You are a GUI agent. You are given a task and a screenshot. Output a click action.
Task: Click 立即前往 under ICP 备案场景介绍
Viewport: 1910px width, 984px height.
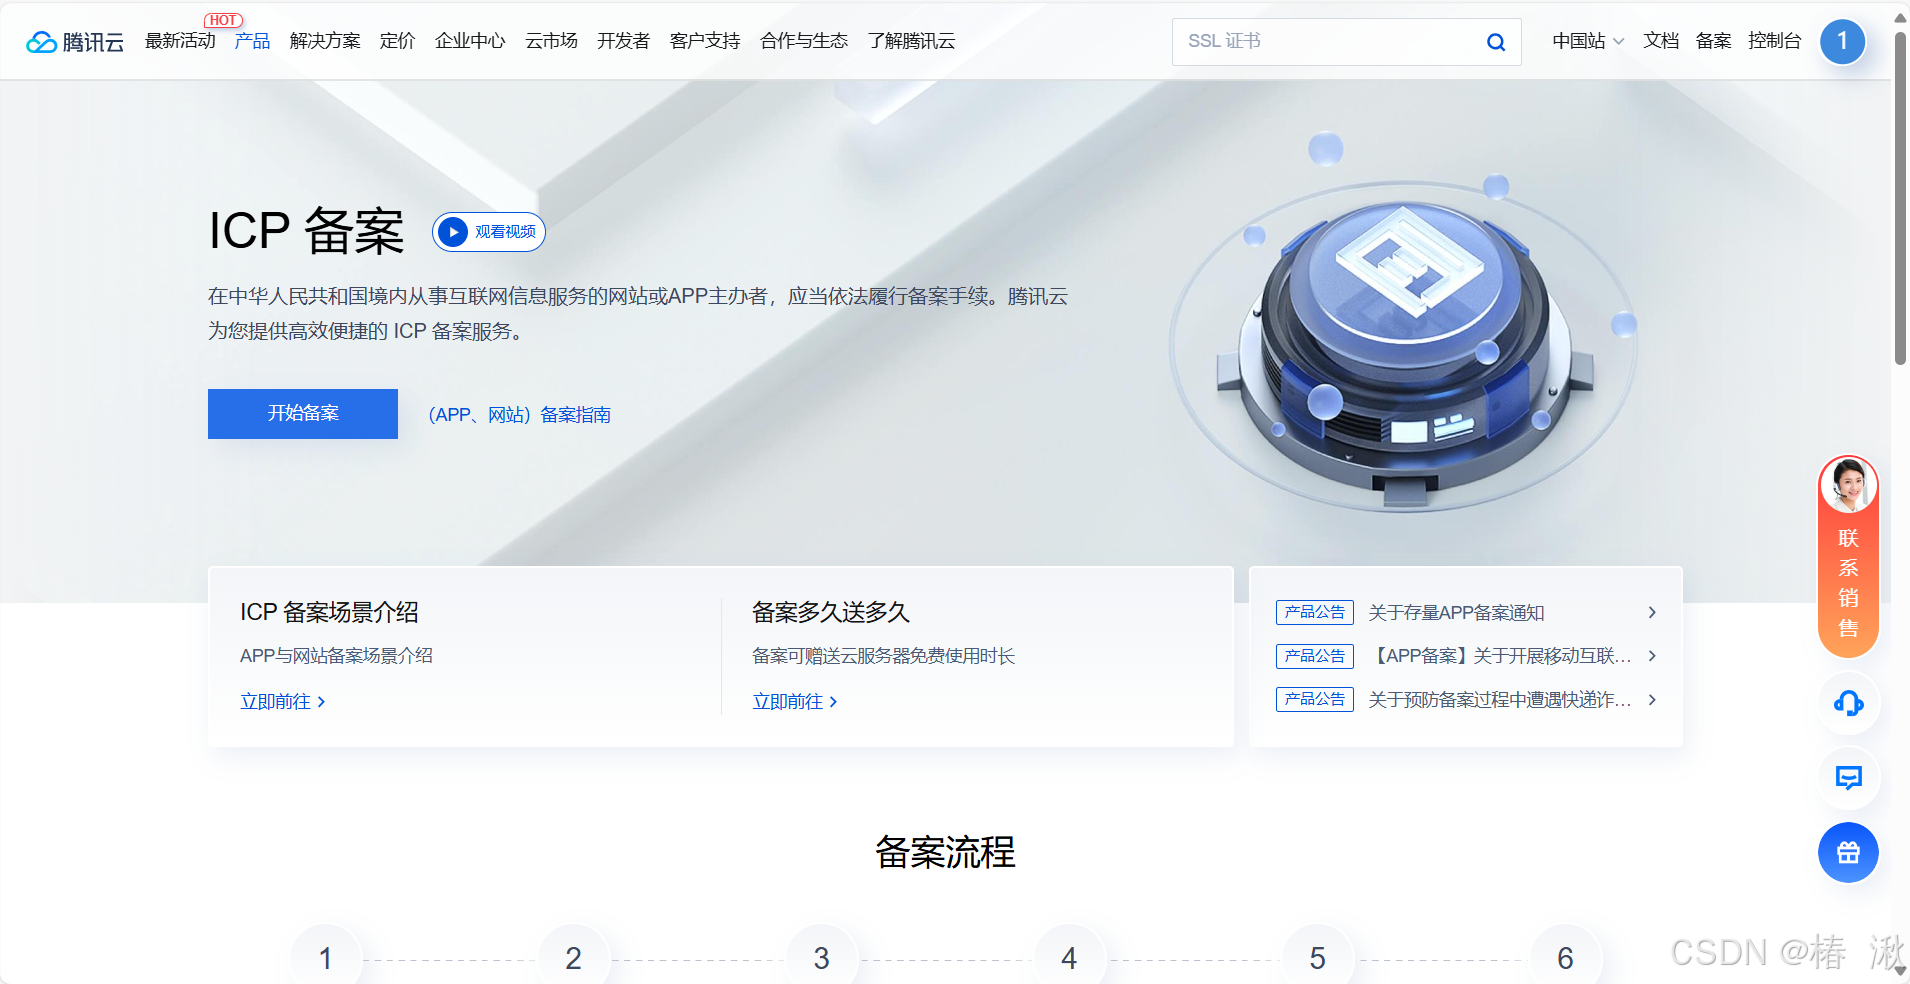pos(283,702)
